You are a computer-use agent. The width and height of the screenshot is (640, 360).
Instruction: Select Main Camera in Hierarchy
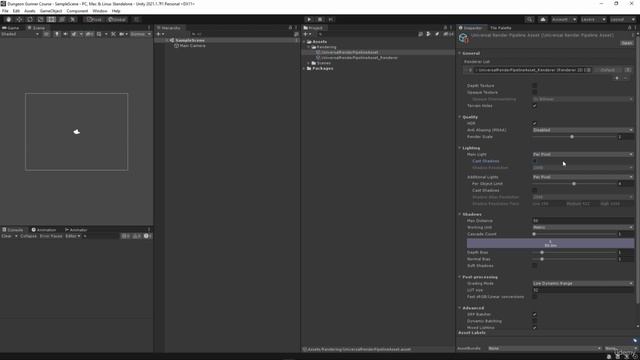click(x=193, y=46)
